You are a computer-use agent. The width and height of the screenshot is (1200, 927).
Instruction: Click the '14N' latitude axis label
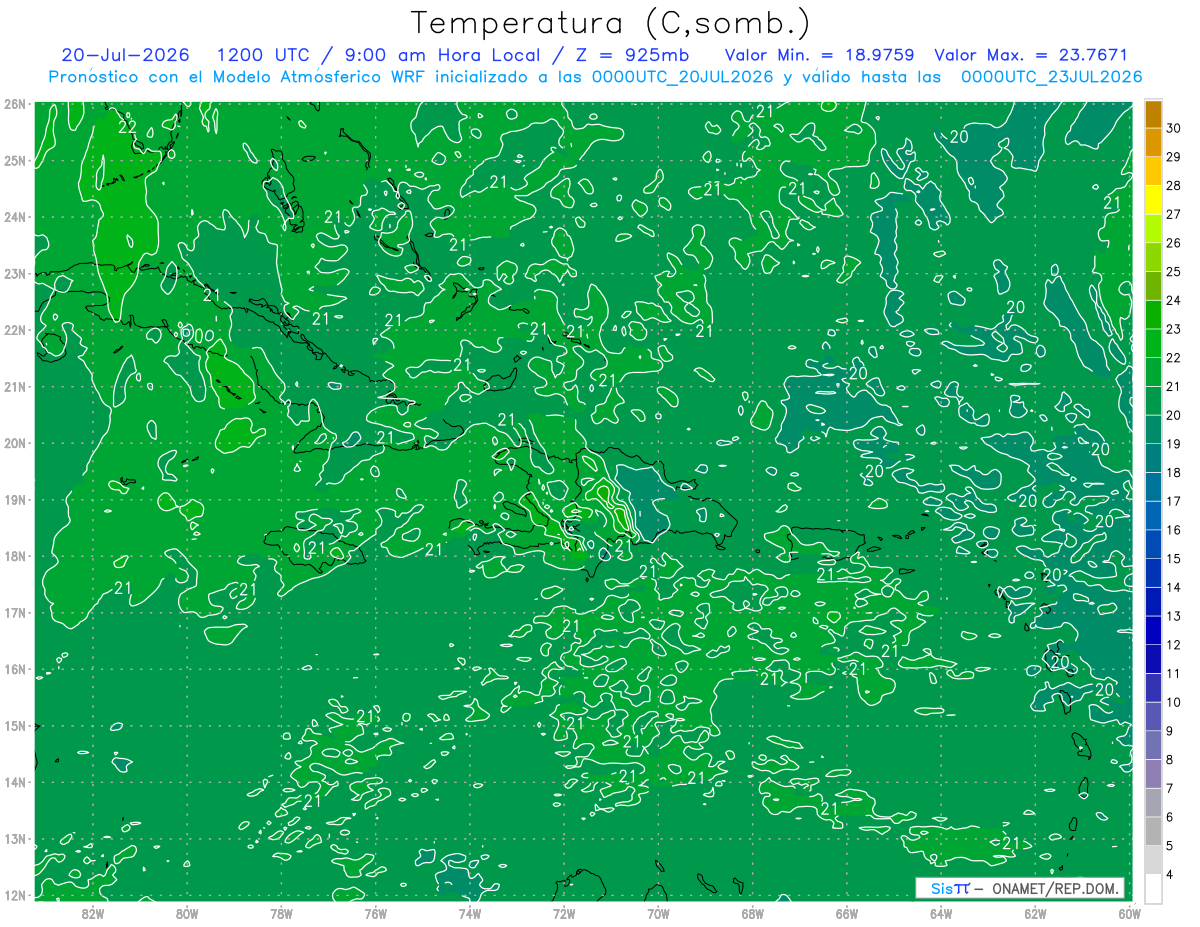[15, 782]
